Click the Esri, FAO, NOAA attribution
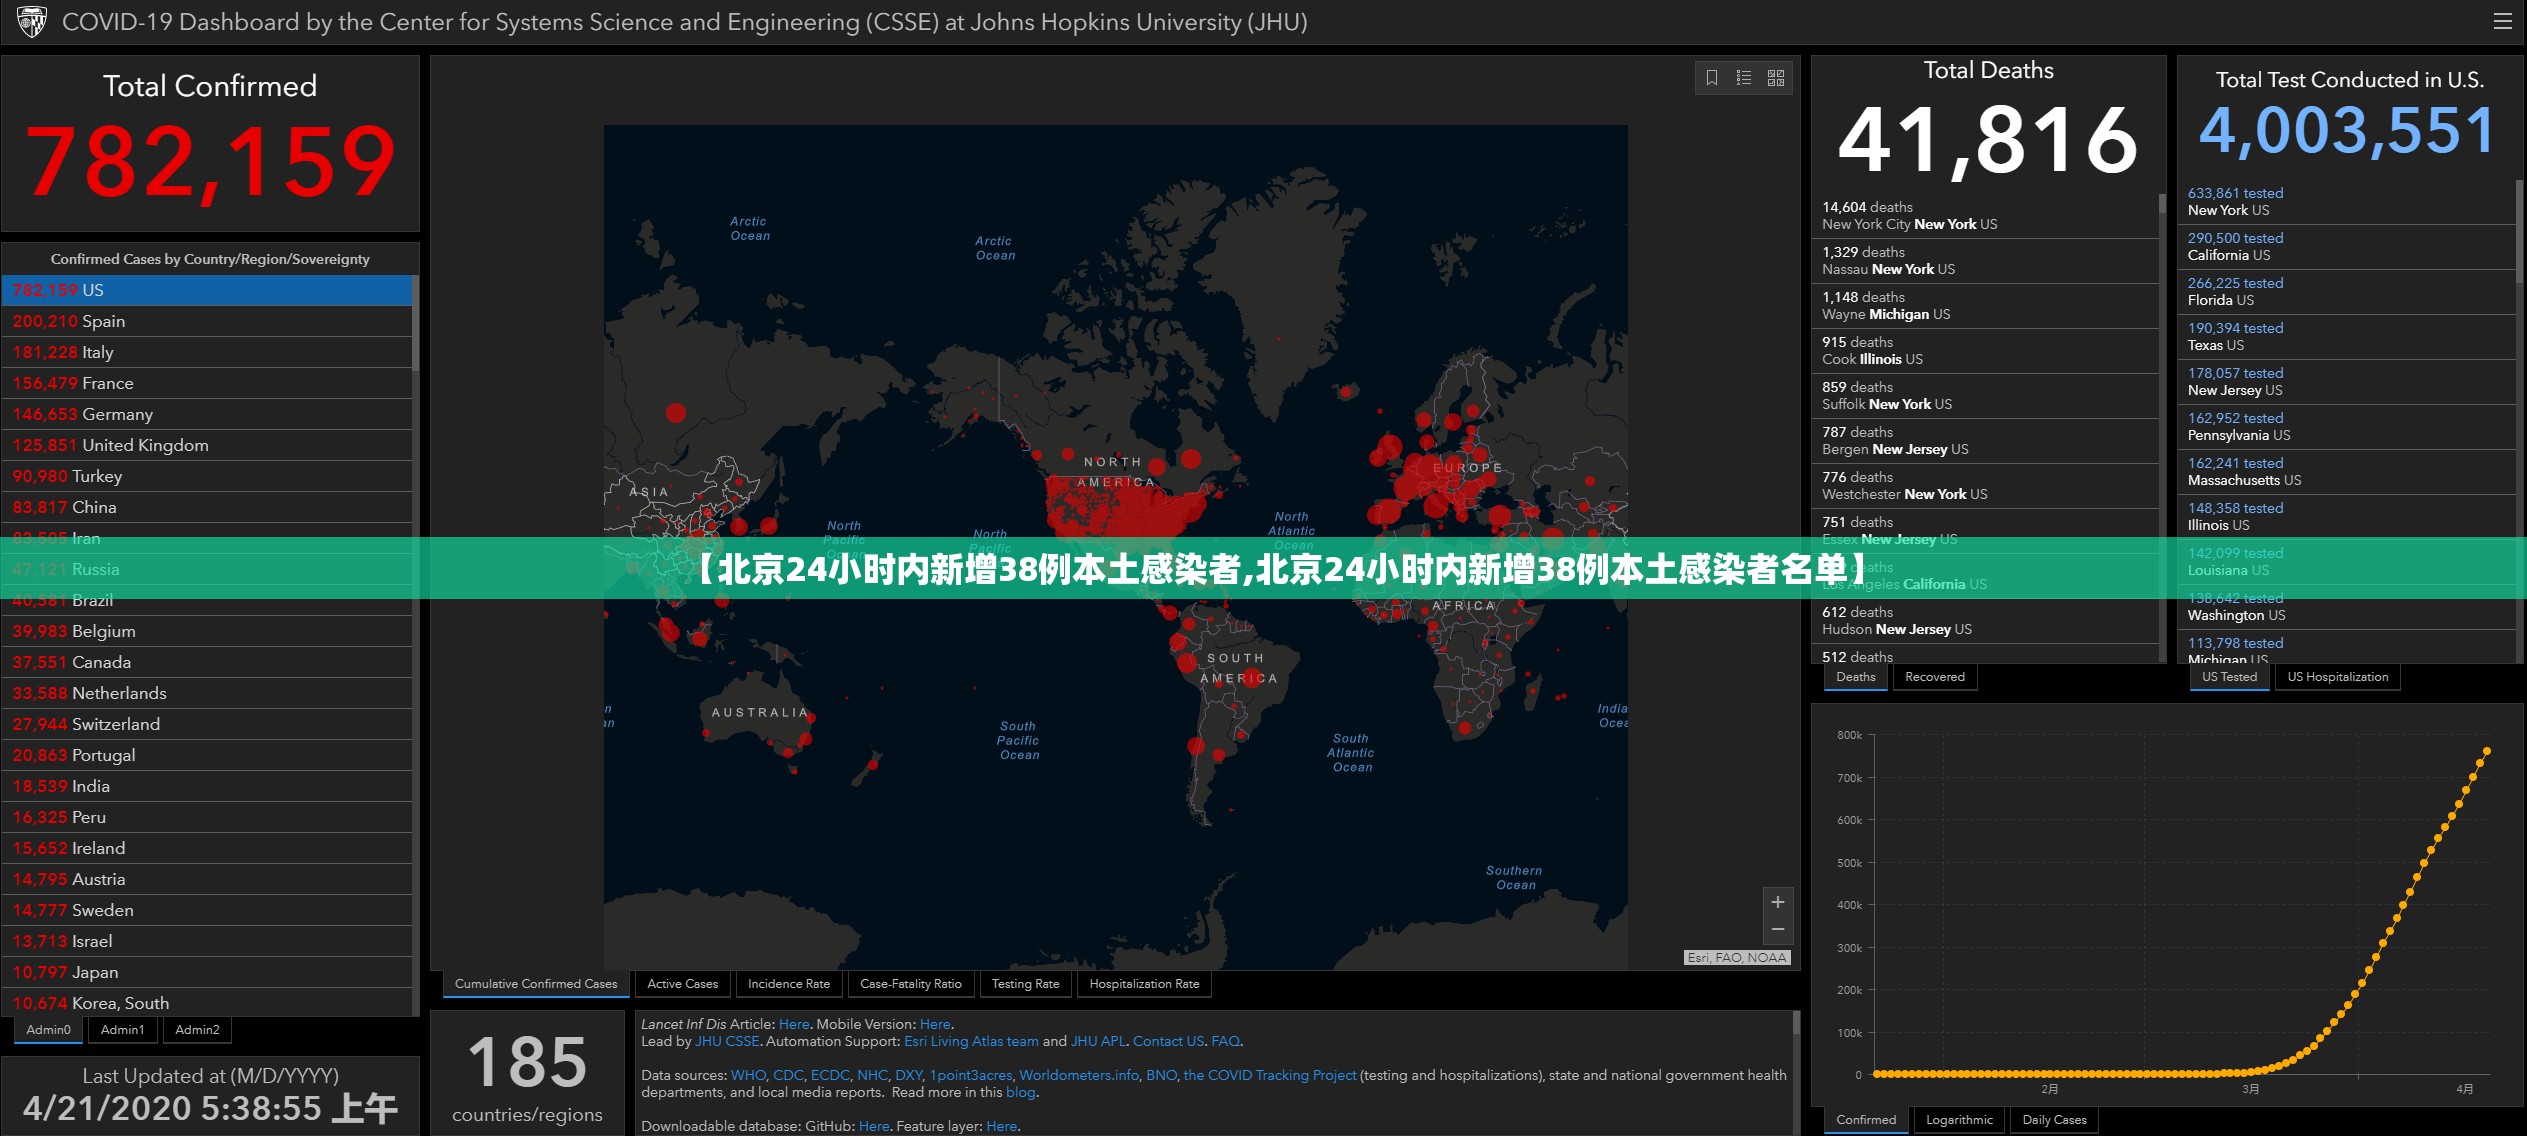Image resolution: width=2527 pixels, height=1136 pixels. point(1737,958)
